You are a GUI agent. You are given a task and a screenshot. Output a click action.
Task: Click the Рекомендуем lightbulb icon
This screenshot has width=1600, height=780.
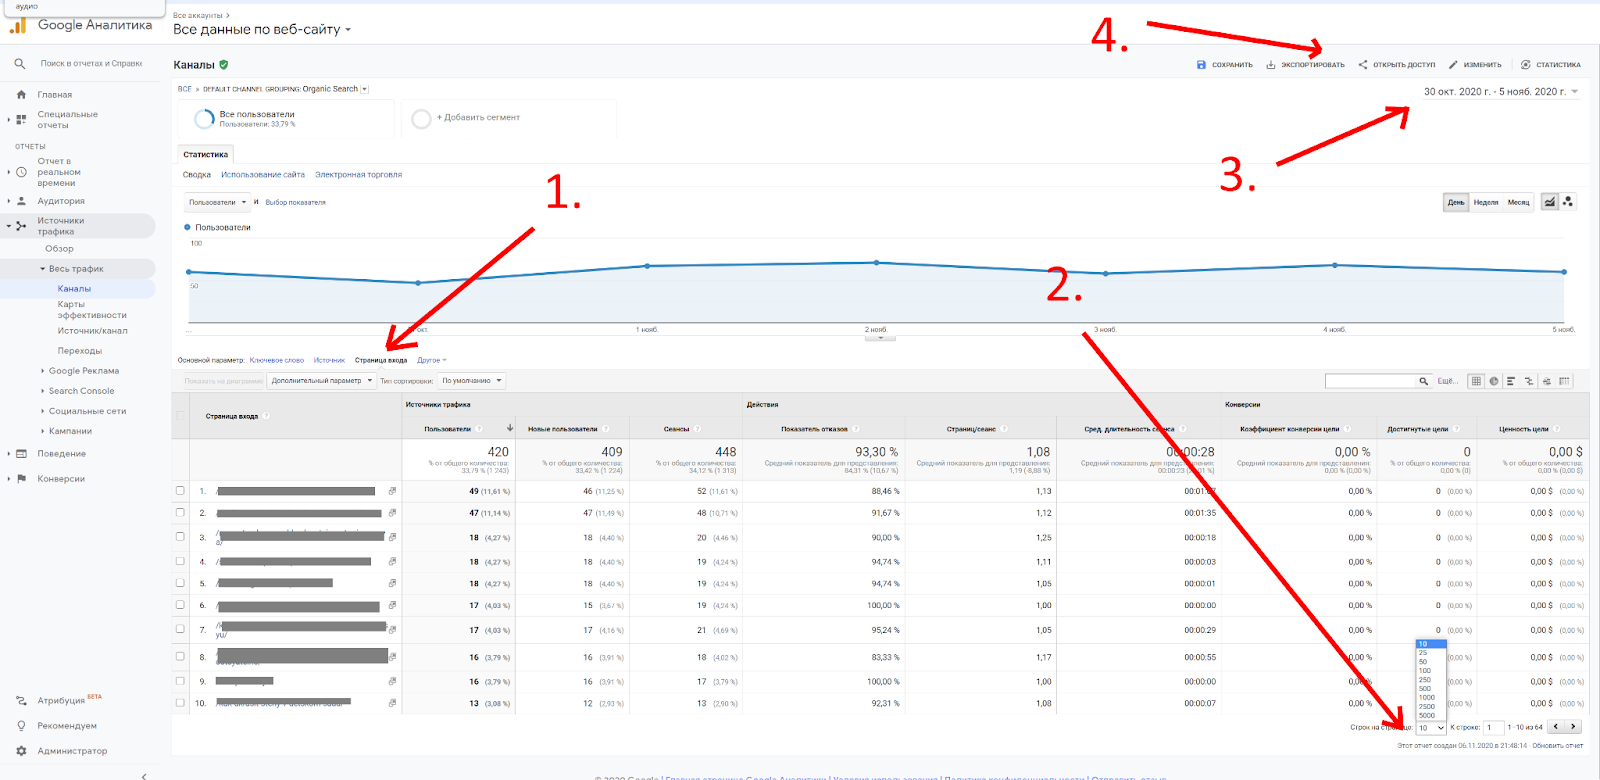[21, 726]
